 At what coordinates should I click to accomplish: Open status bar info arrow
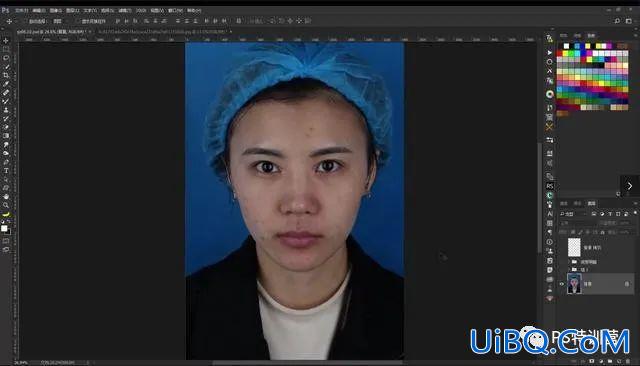pyautogui.click(x=88, y=362)
